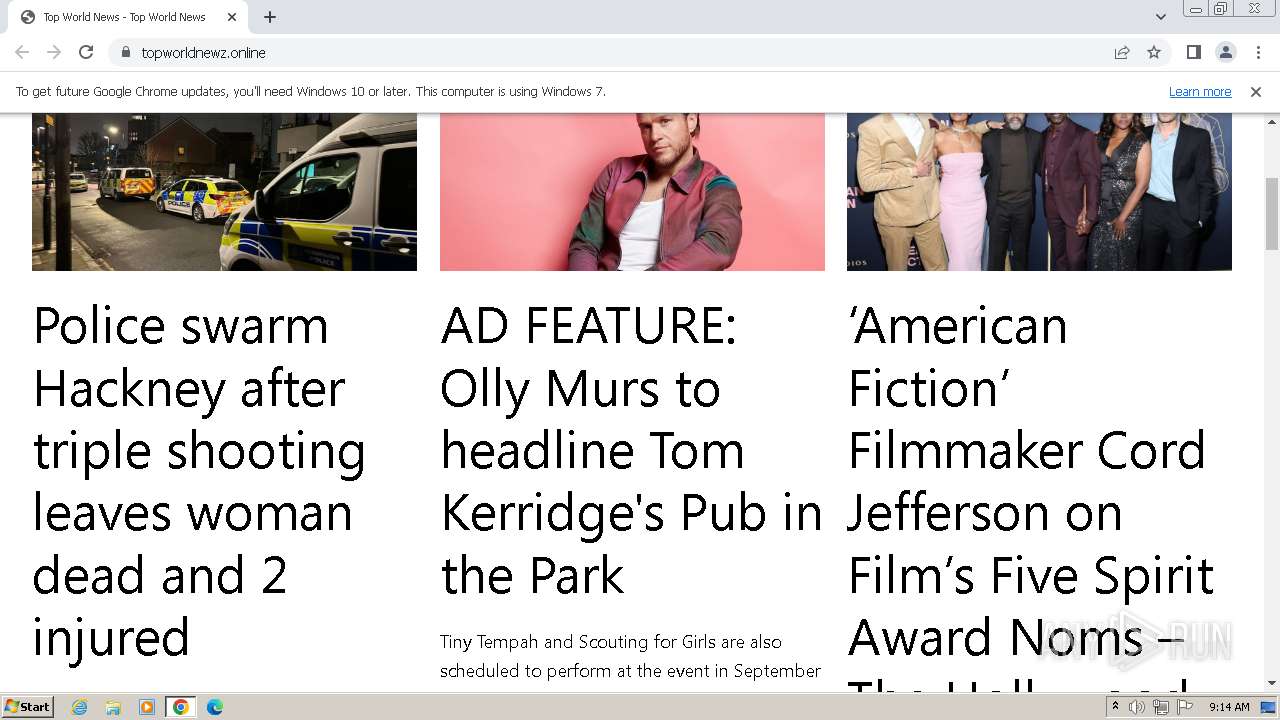Launch Microsoft Edge from the taskbar
The width and height of the screenshot is (1280, 720).
(215, 707)
